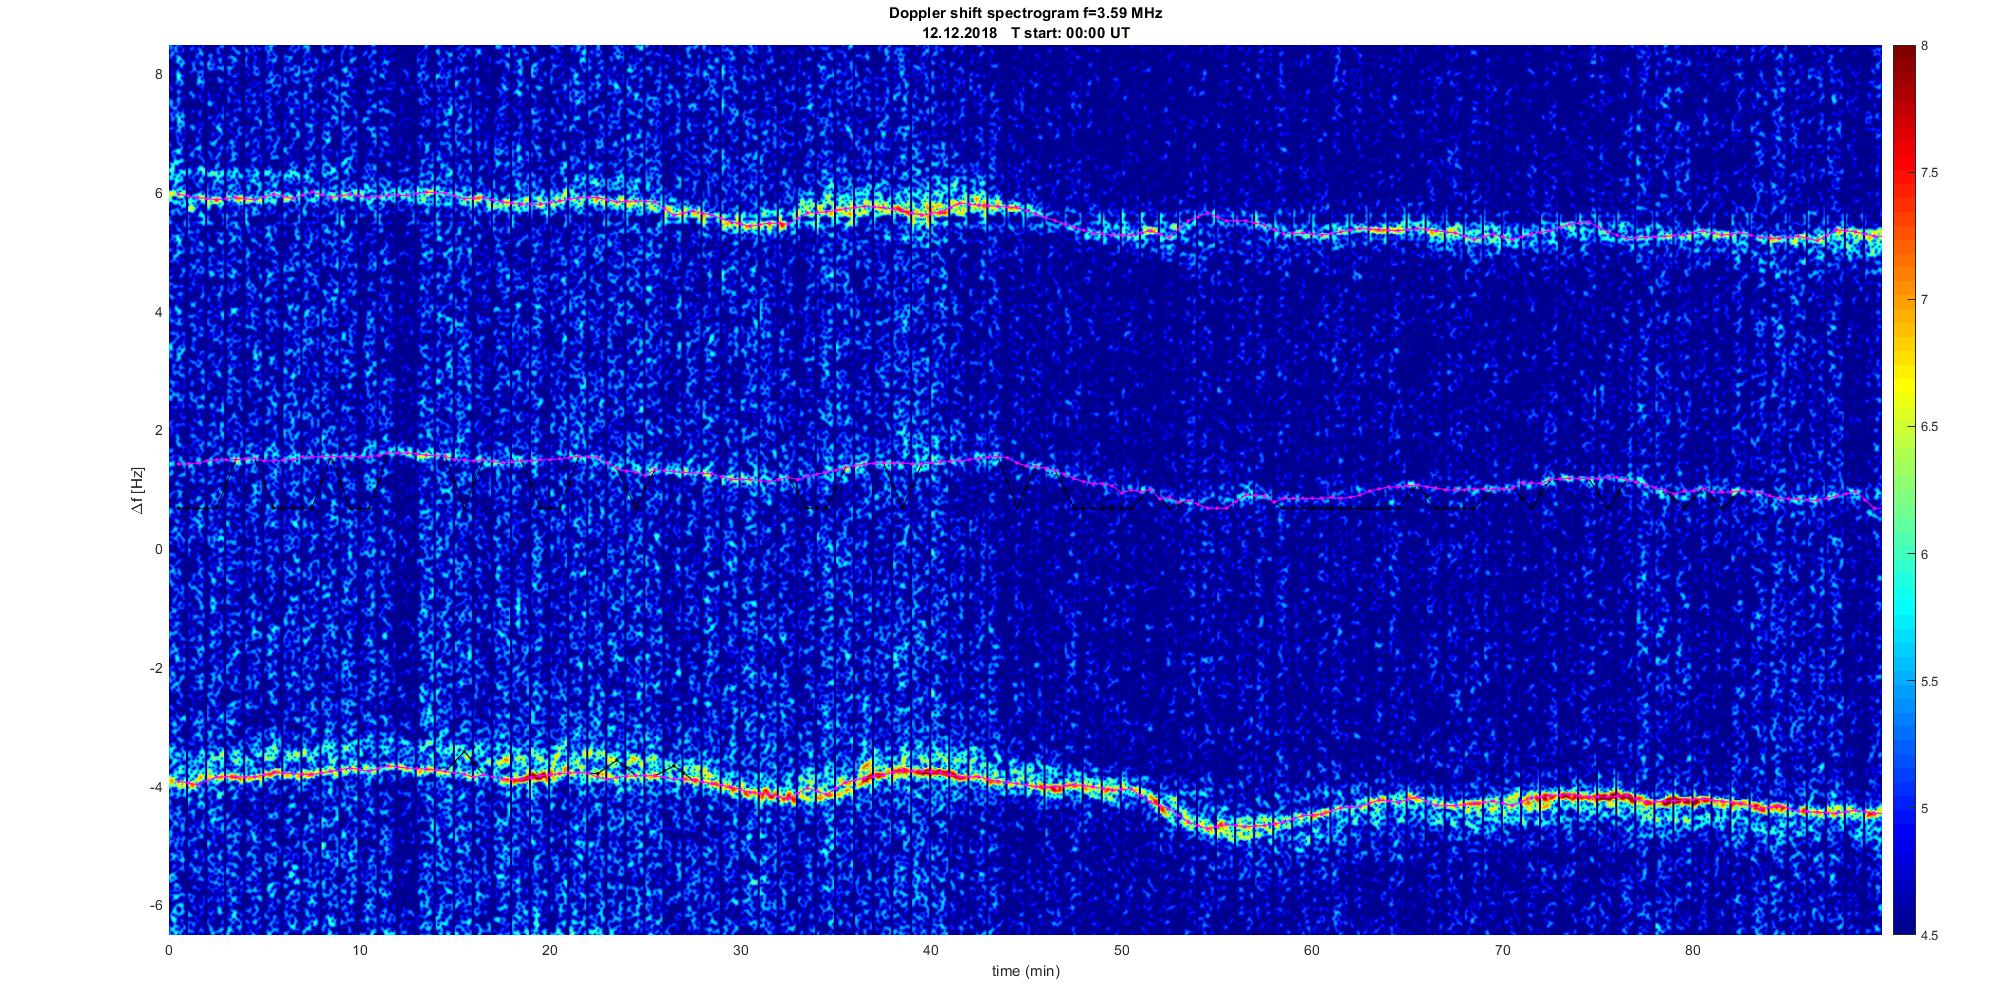
Task: Click the x-axis tick label '10'
Action: (359, 950)
